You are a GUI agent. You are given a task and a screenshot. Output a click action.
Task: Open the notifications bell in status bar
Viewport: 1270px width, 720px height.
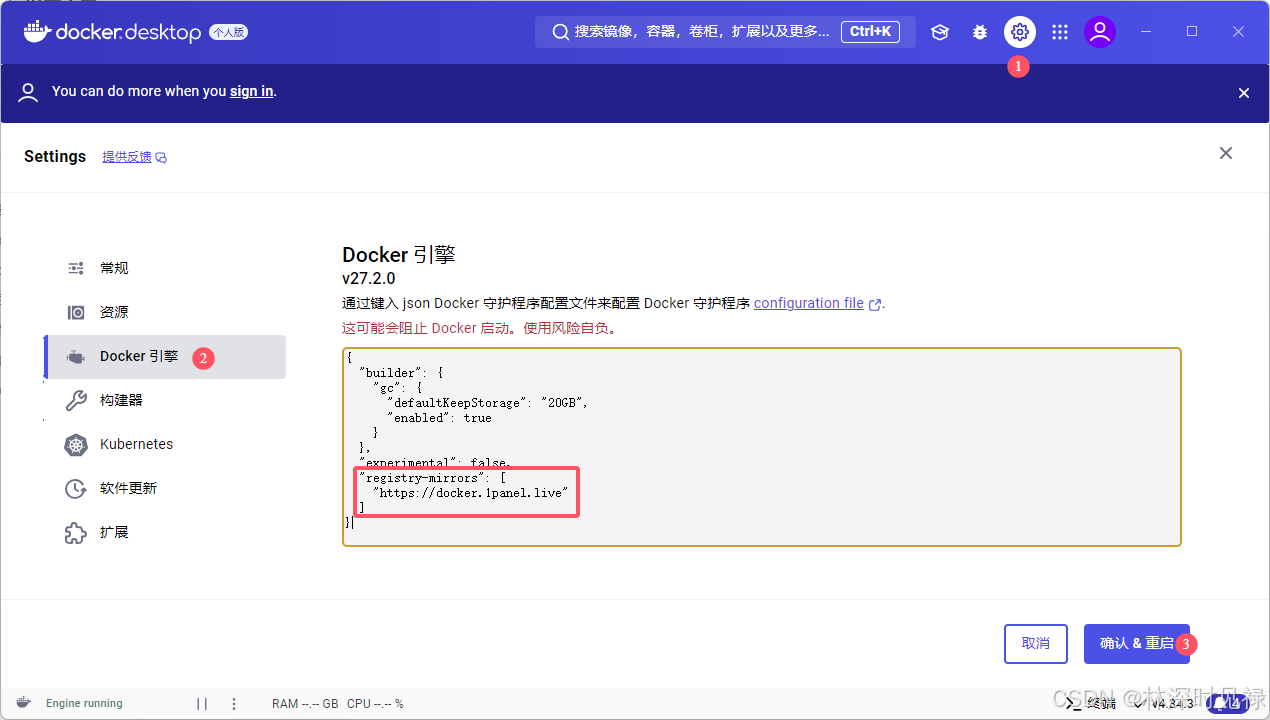1228,703
